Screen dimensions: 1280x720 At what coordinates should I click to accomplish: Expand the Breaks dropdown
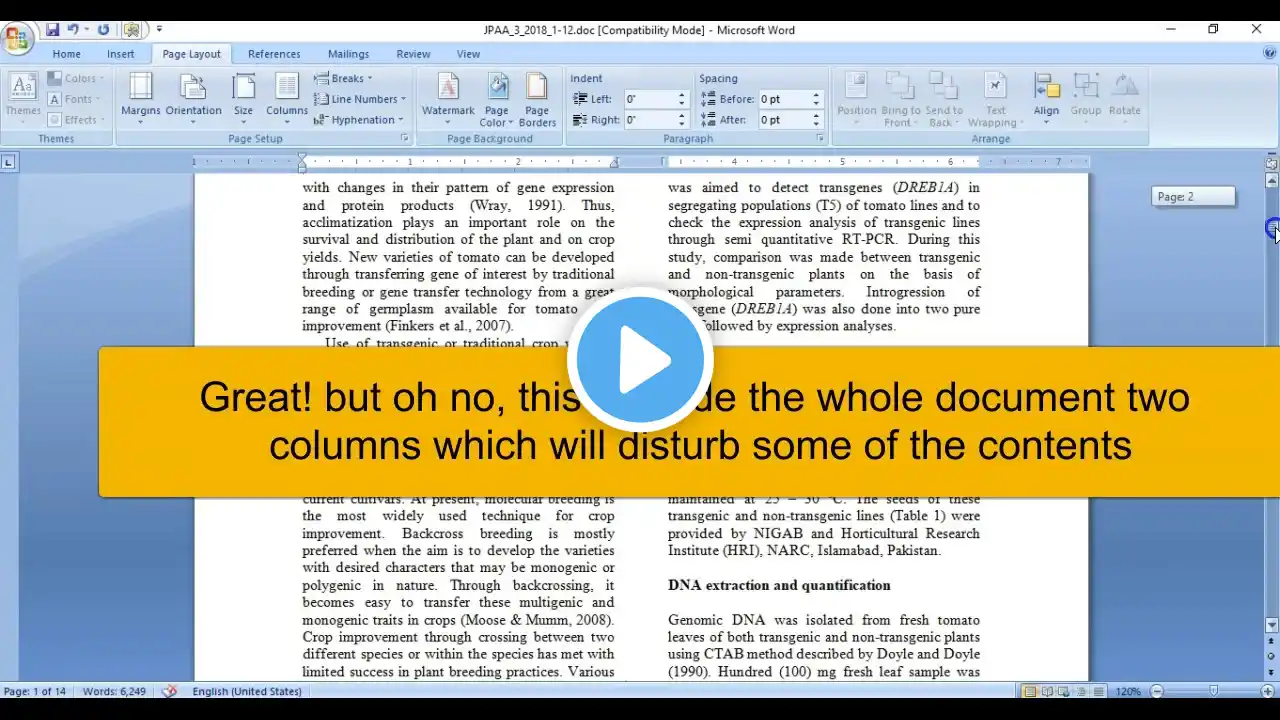343,78
